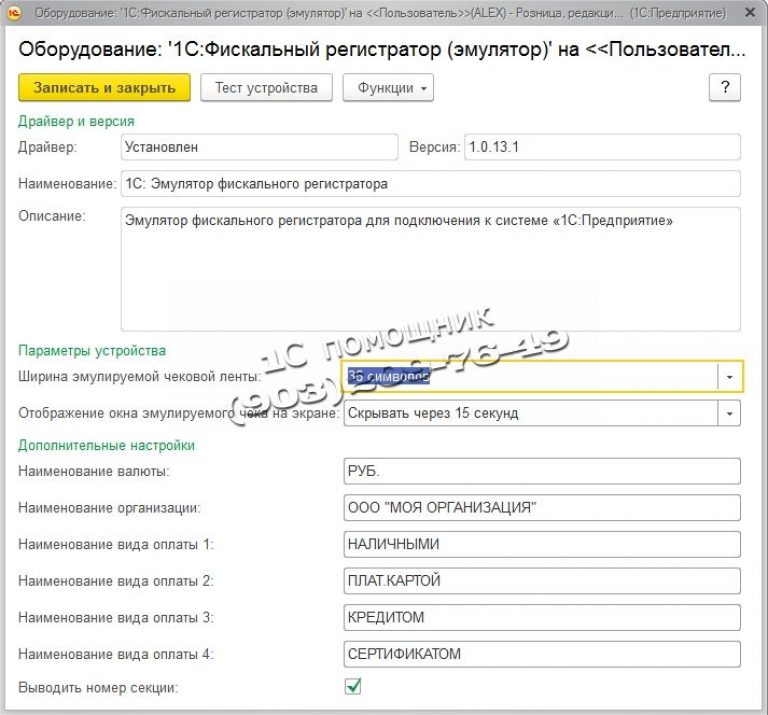
Task: Edit payment type 3 field 'КРЕДИТОМ'
Action: [x=540, y=617]
